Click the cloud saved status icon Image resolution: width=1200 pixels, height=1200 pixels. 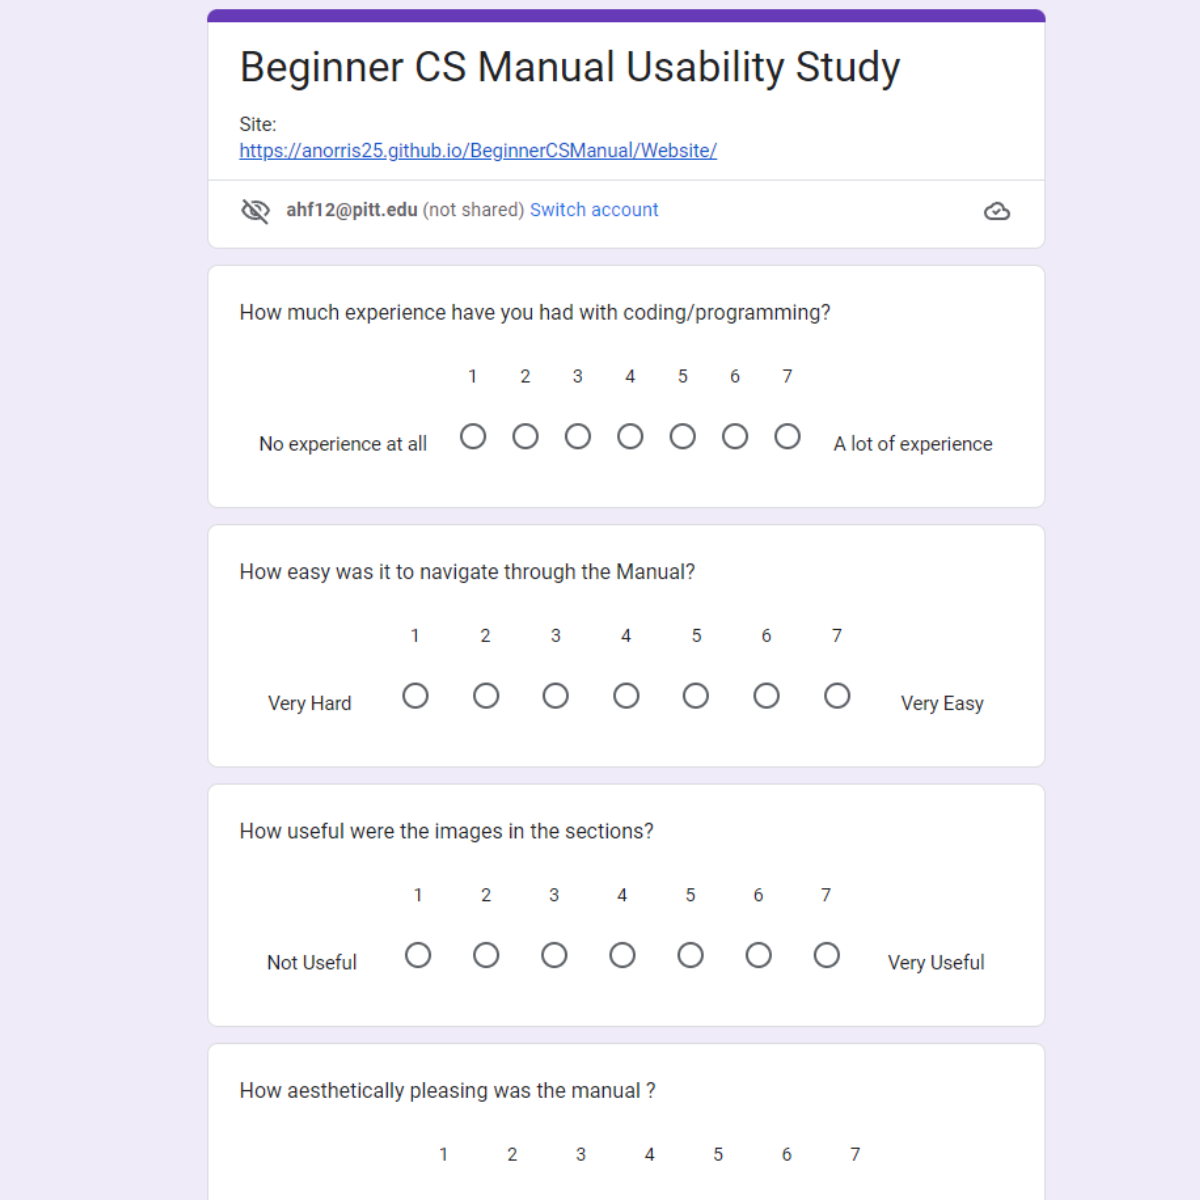(x=997, y=211)
